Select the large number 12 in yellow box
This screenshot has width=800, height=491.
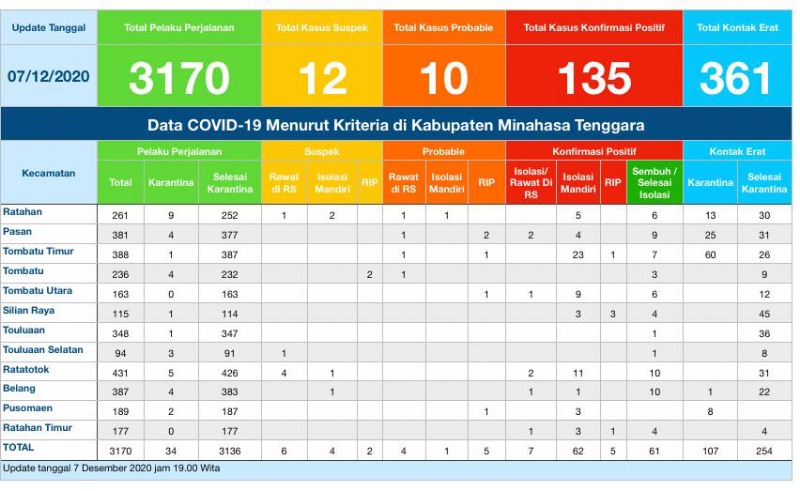pyautogui.click(x=322, y=78)
